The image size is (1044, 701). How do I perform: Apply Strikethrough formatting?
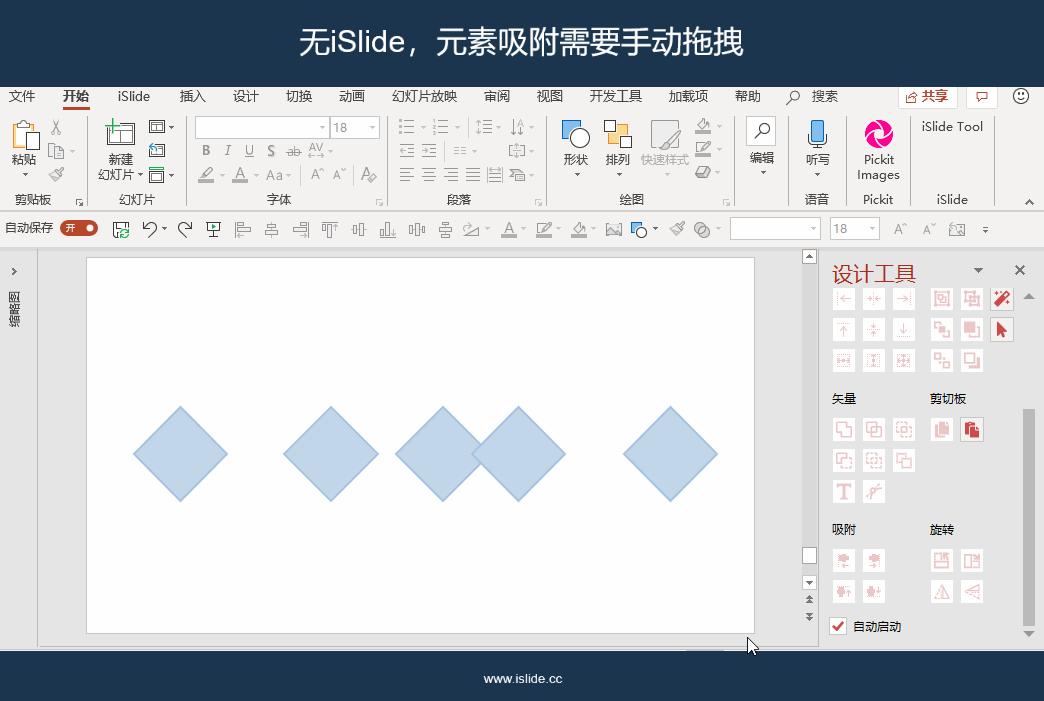tap(293, 151)
